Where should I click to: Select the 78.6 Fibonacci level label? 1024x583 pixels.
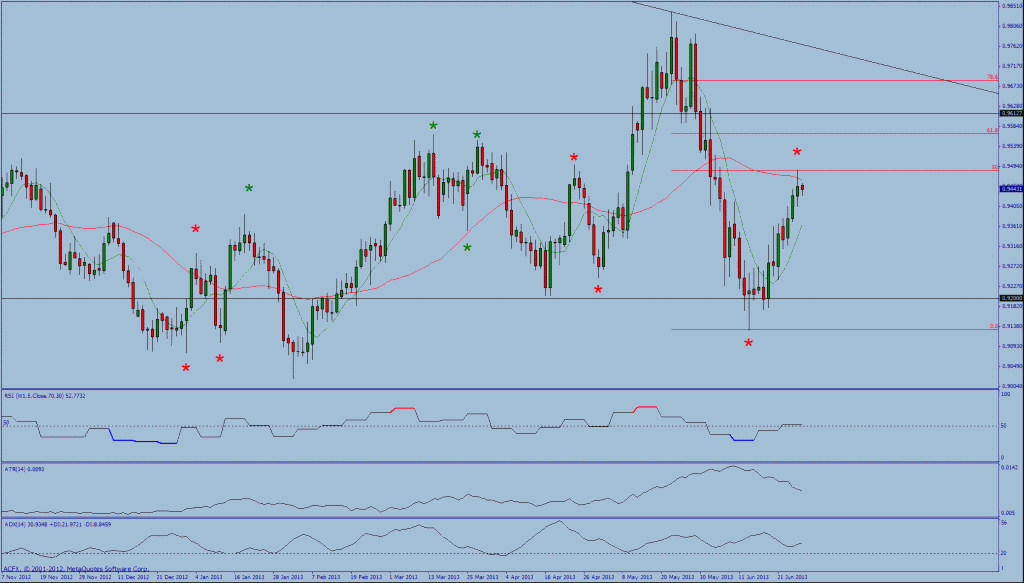pyautogui.click(x=991, y=77)
